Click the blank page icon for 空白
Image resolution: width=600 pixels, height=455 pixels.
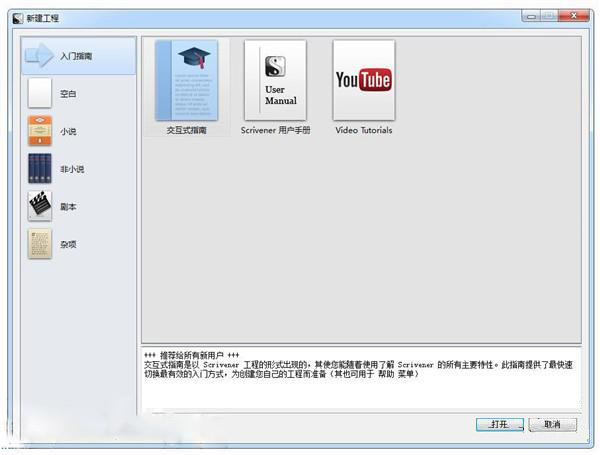point(39,93)
